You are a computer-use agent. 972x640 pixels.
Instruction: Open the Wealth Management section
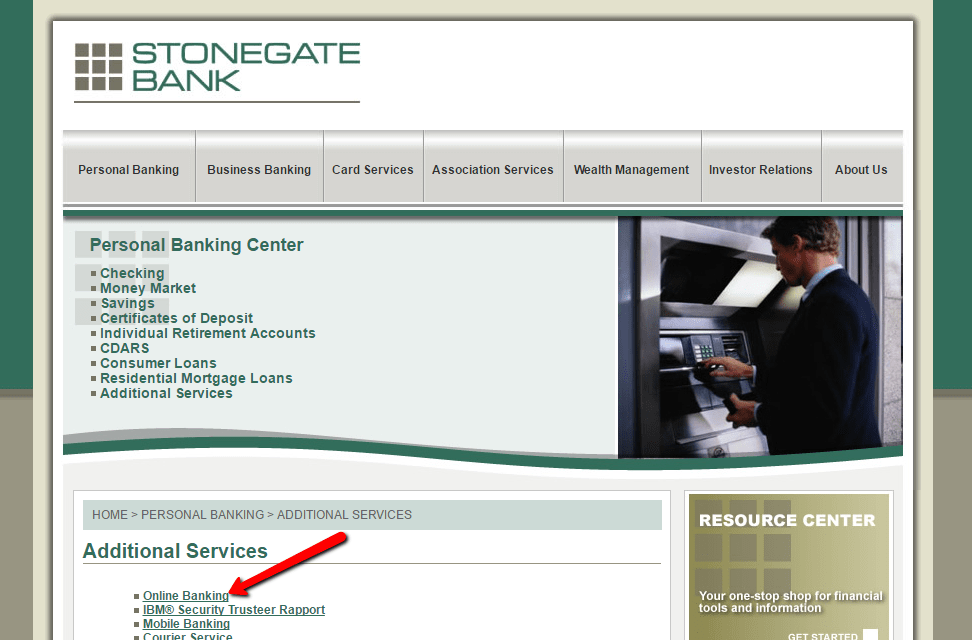point(631,169)
